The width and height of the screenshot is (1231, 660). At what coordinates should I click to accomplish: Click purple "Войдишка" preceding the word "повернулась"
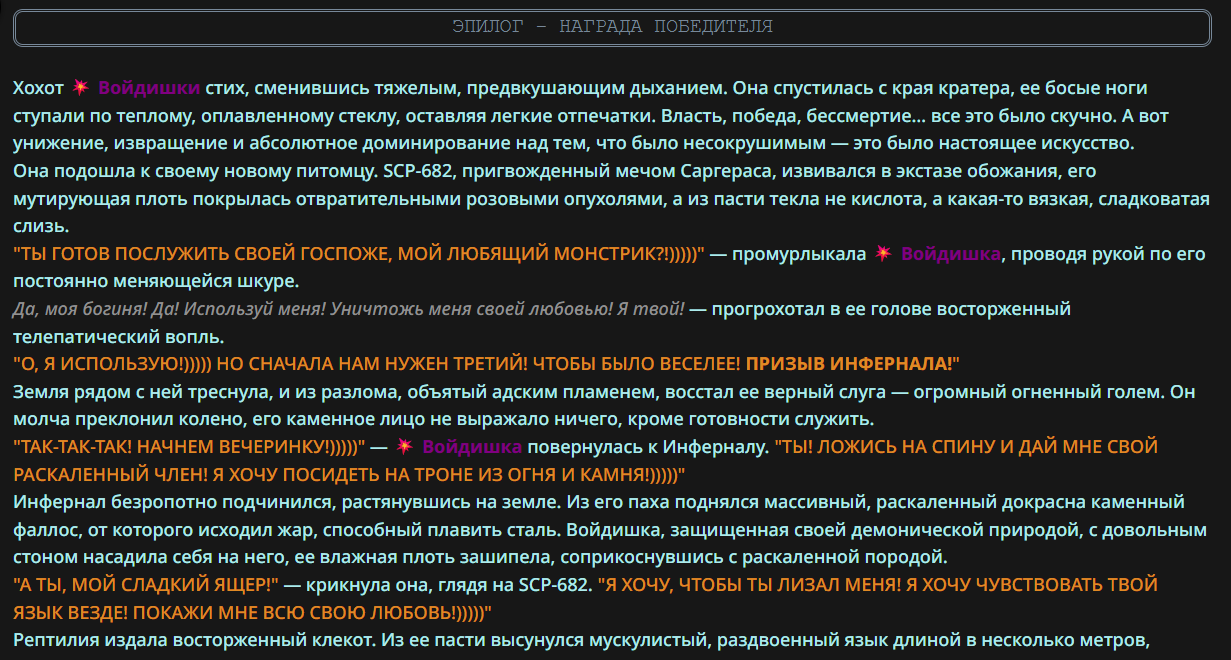[472, 446]
